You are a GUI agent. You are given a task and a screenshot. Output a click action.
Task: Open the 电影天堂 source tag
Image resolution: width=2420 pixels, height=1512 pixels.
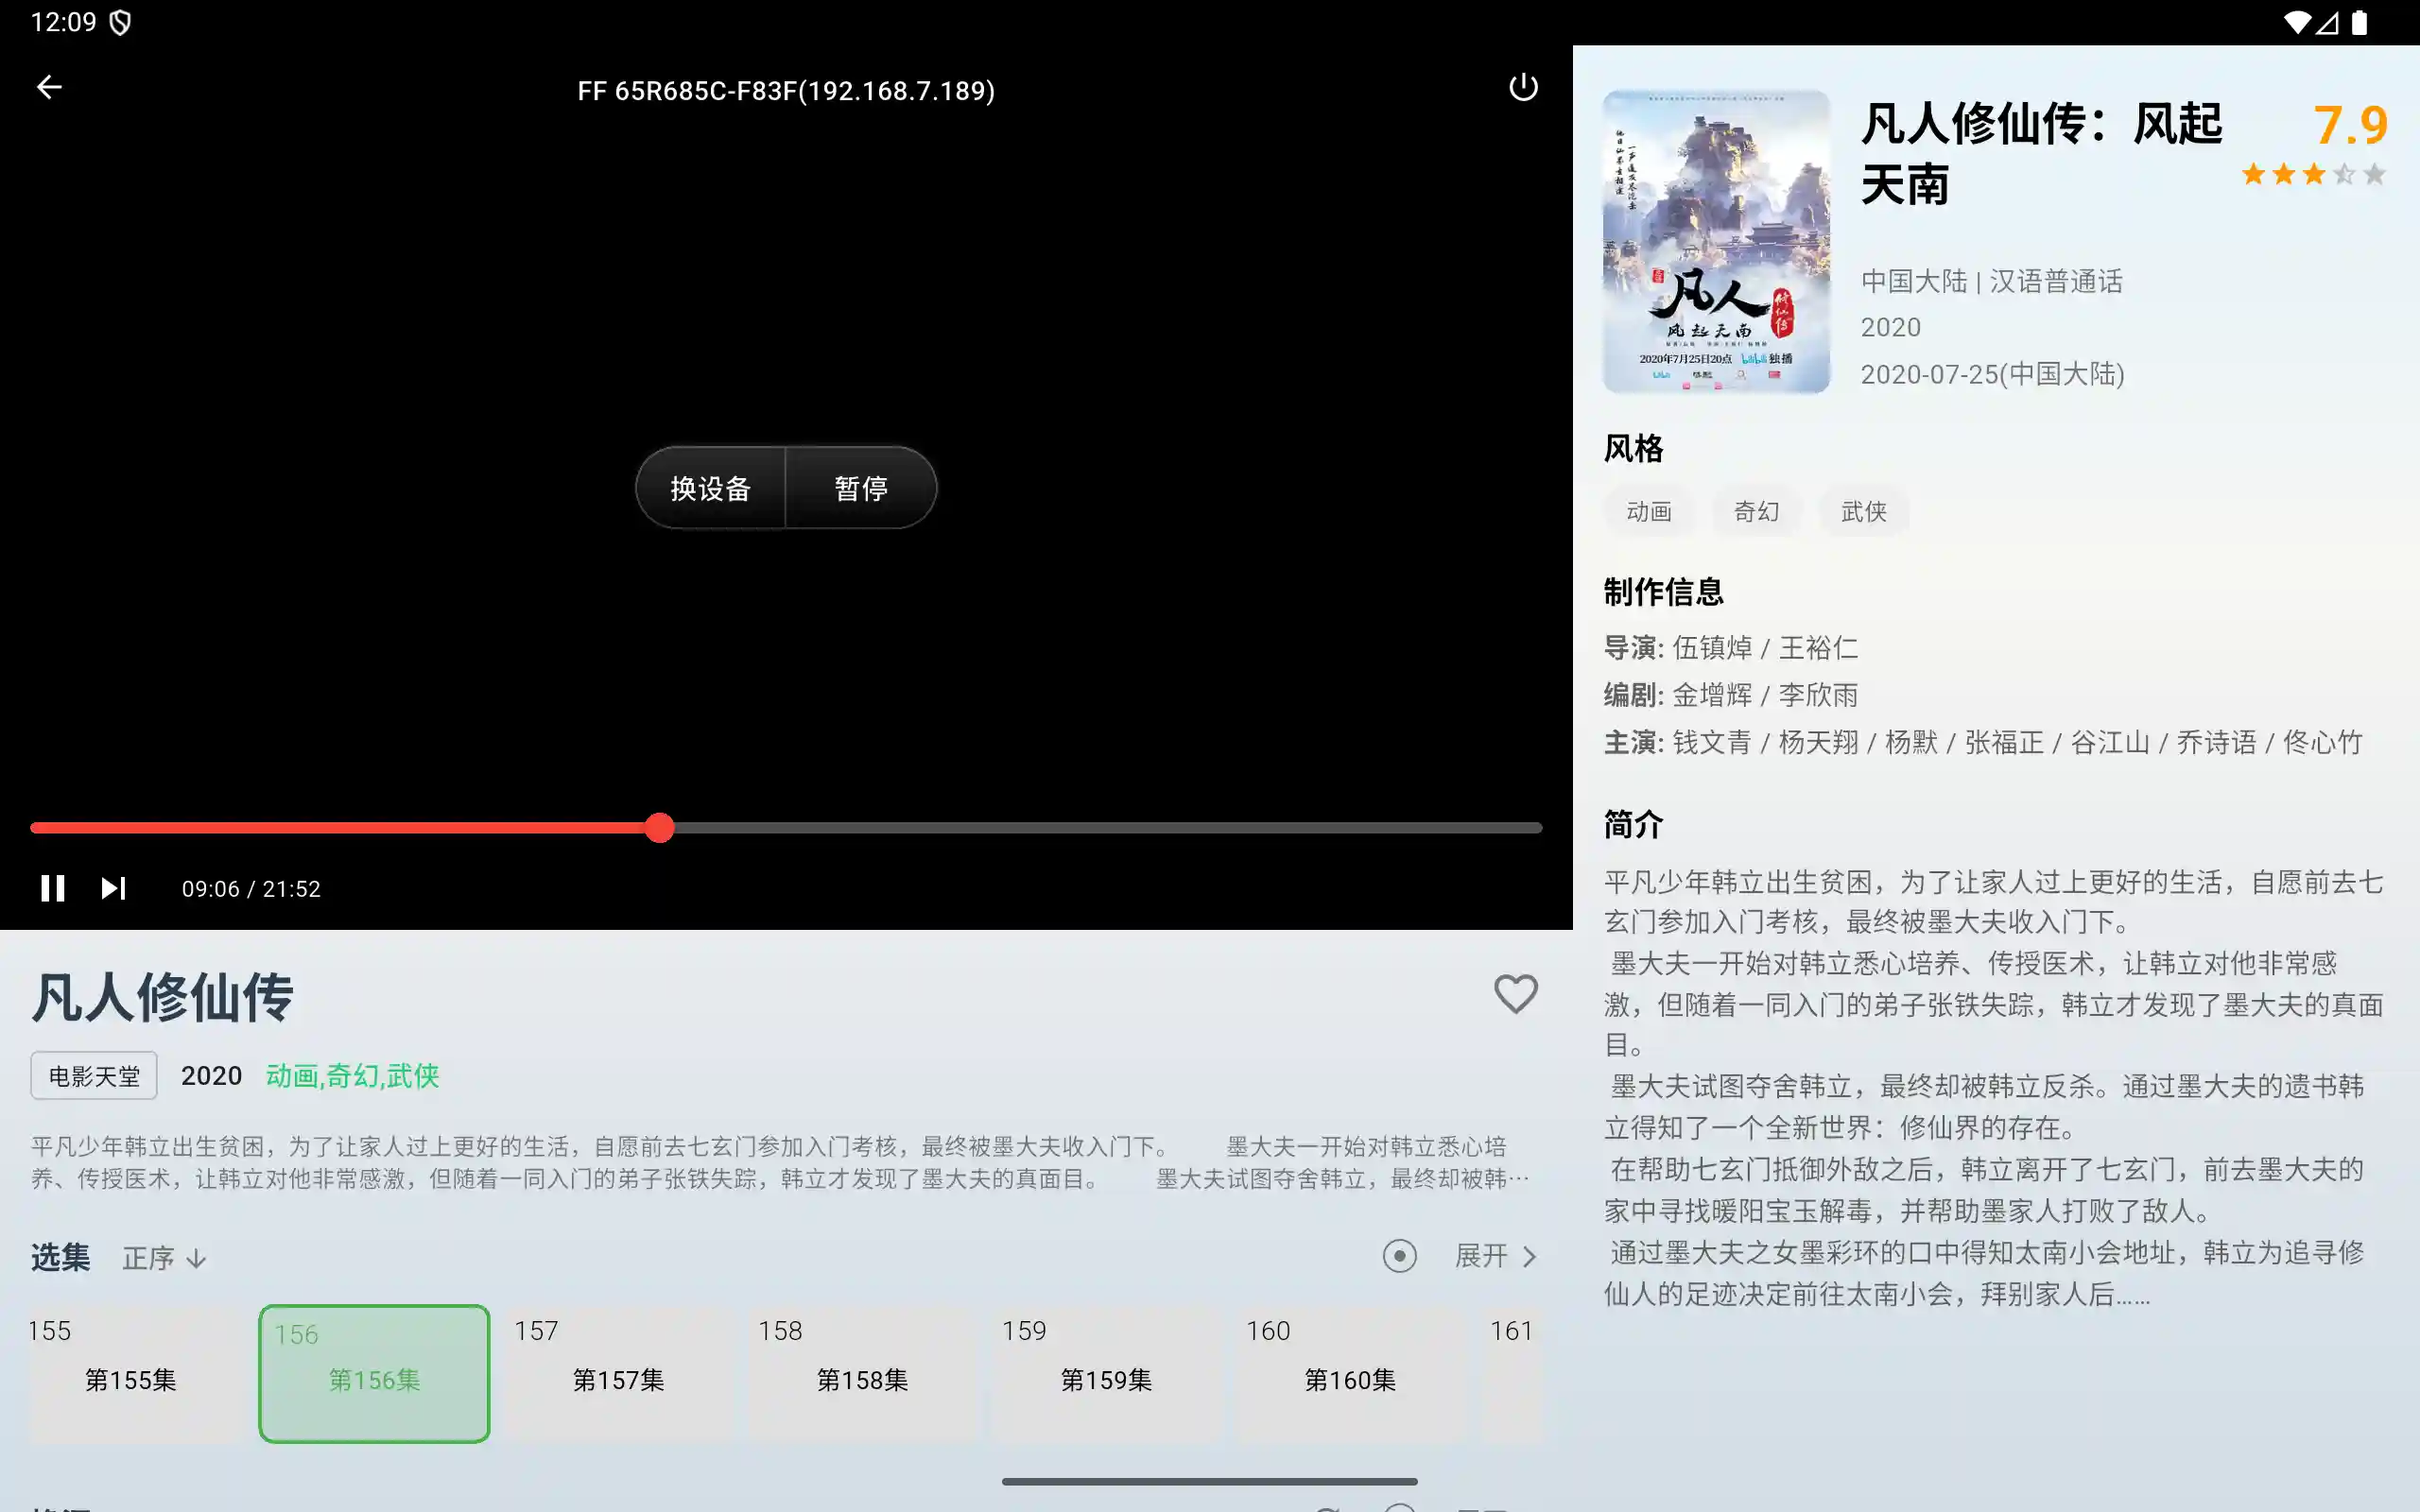(93, 1075)
